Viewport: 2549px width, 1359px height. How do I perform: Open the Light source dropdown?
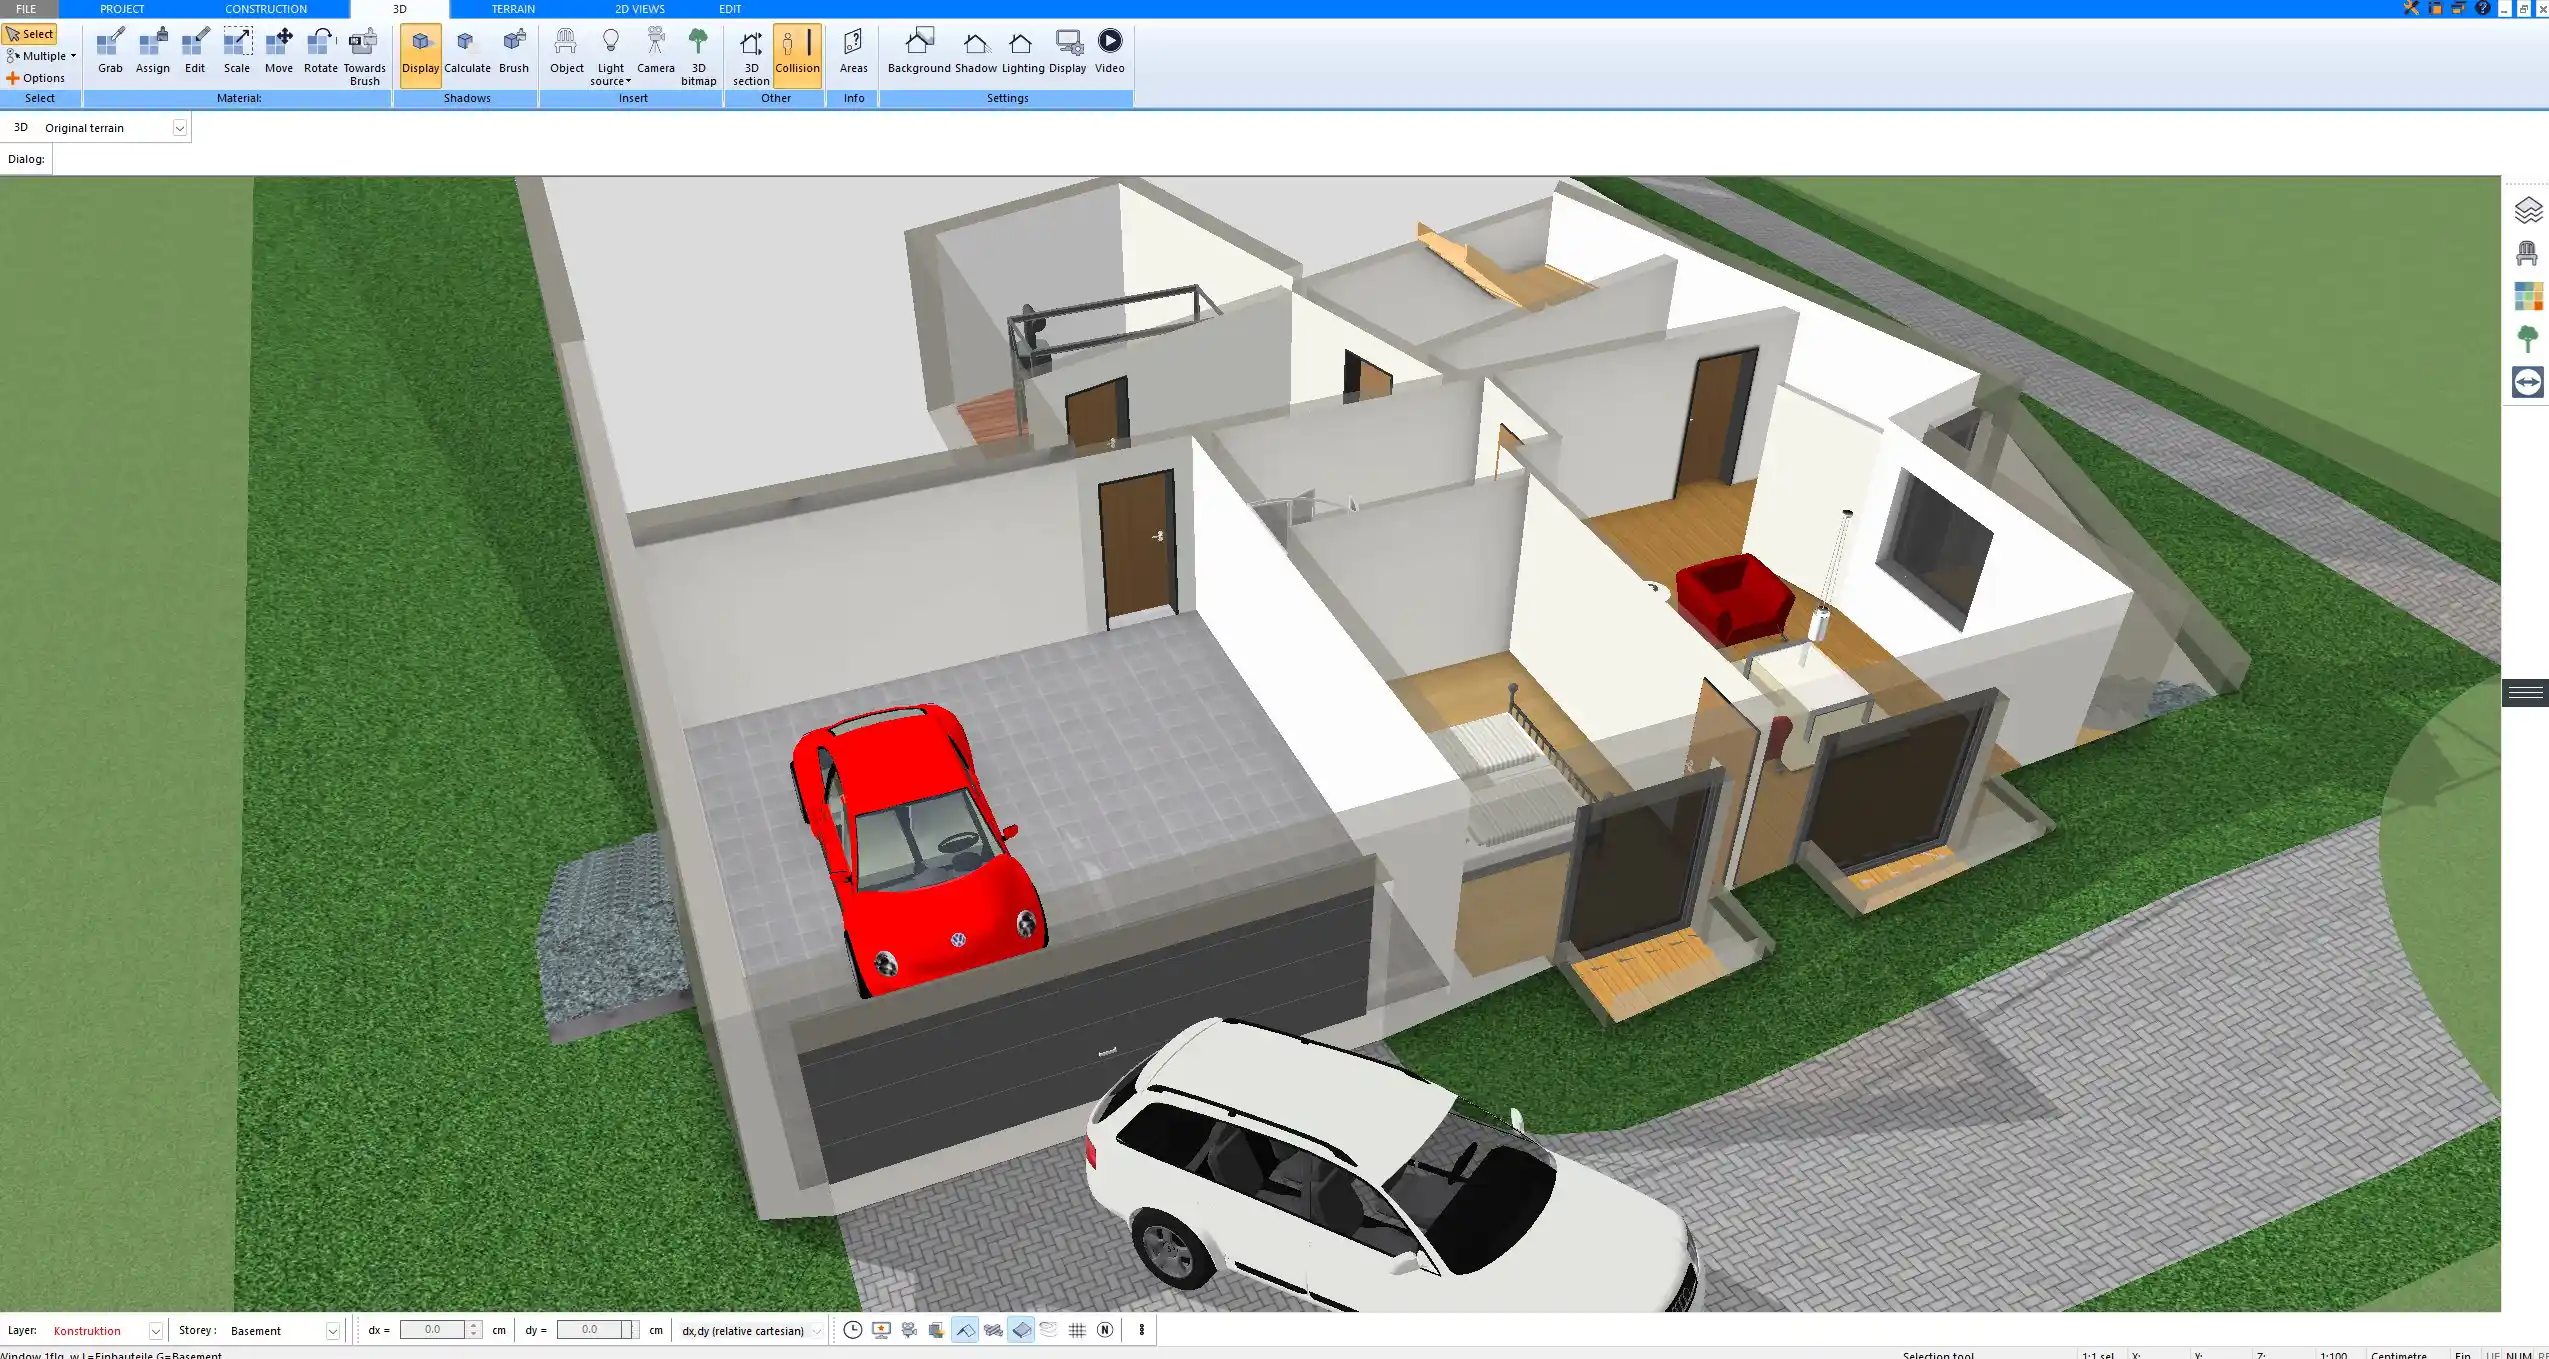[611, 57]
